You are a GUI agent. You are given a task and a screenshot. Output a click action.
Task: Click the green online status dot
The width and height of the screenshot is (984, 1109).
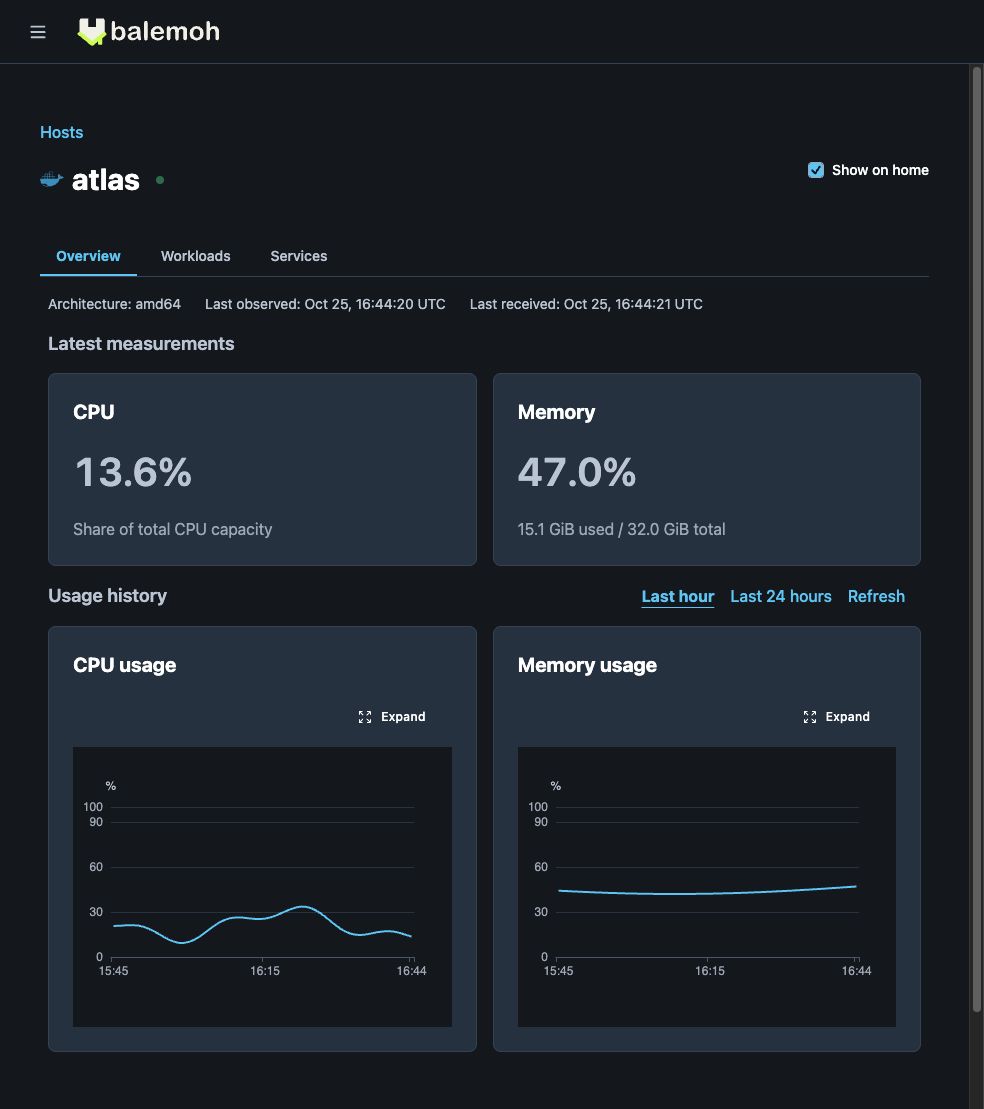[160, 180]
